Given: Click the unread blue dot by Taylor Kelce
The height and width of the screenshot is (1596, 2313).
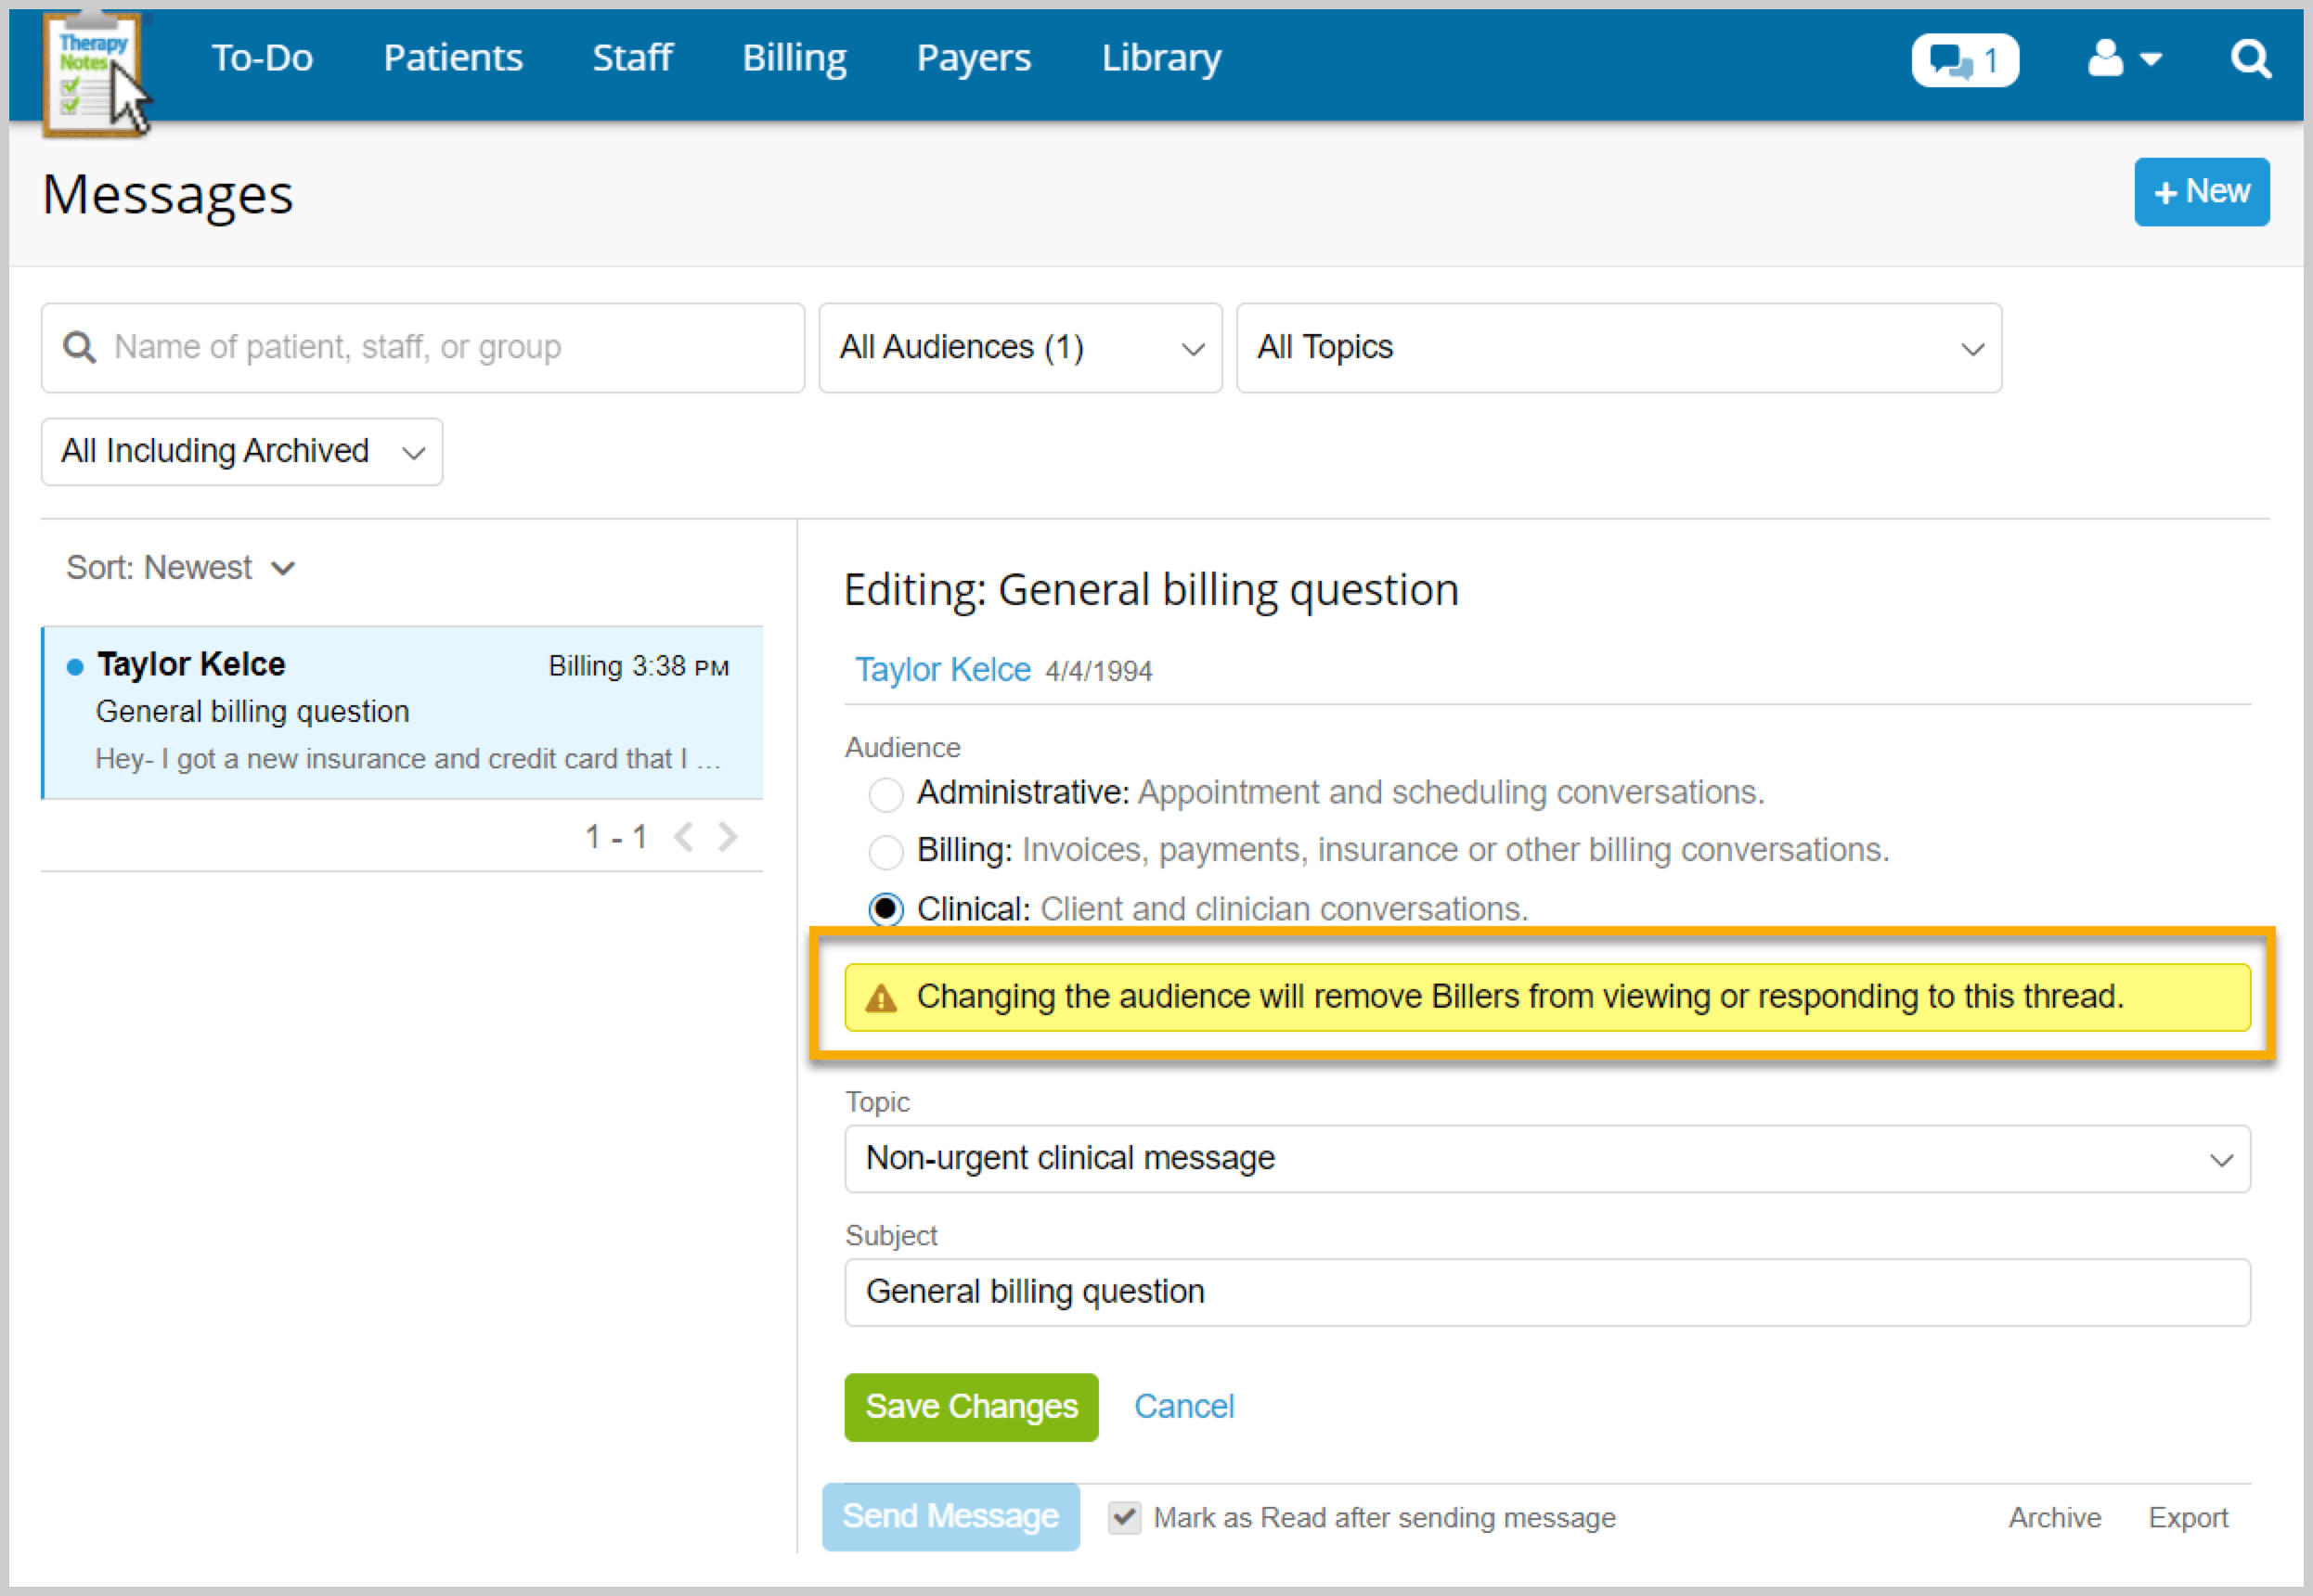Looking at the screenshot, I should (x=74, y=667).
